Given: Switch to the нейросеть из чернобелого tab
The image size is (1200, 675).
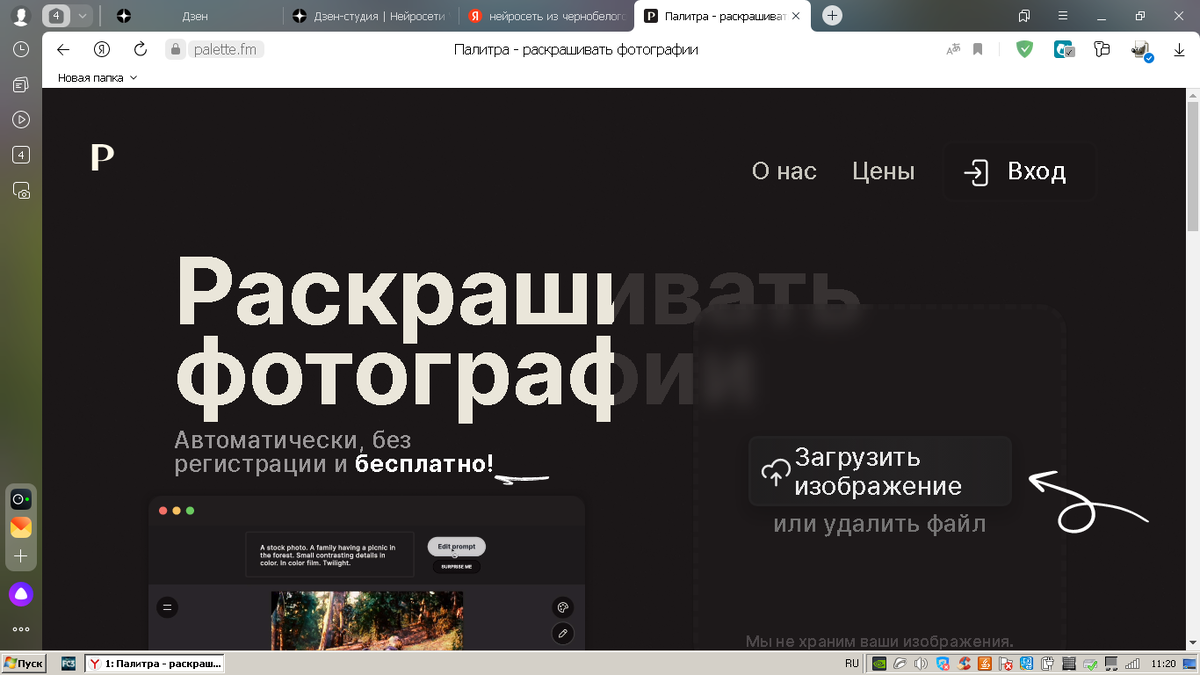Looking at the screenshot, I should [546, 16].
